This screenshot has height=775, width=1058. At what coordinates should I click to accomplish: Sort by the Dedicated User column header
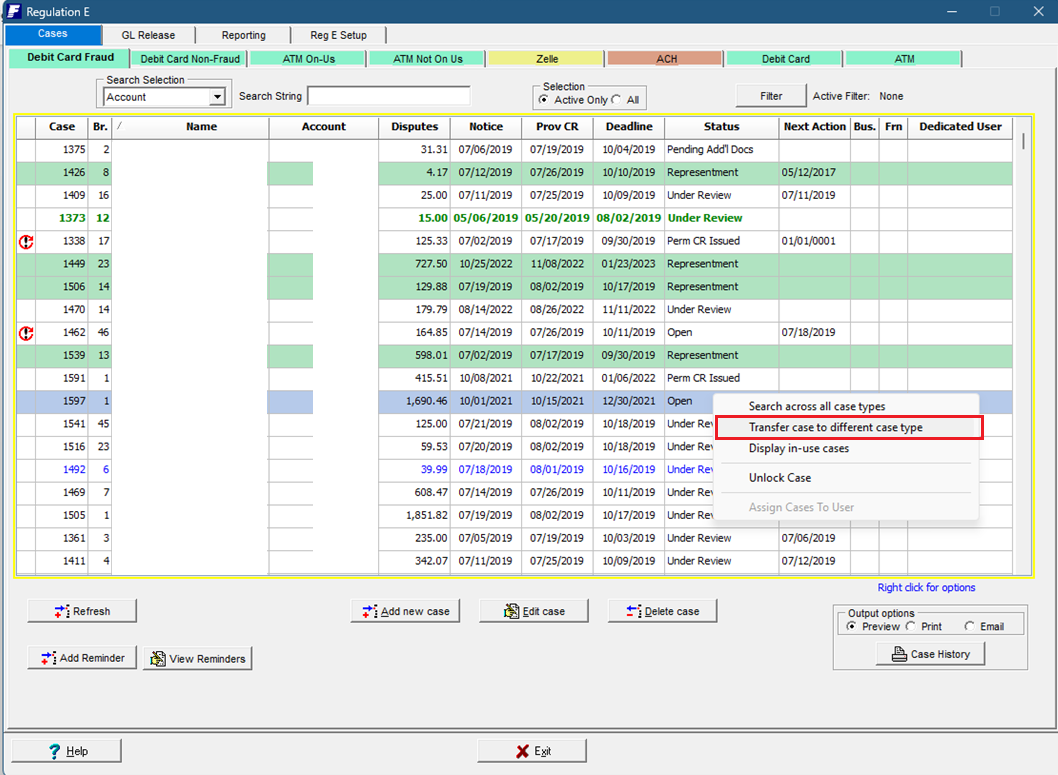[x=960, y=127]
